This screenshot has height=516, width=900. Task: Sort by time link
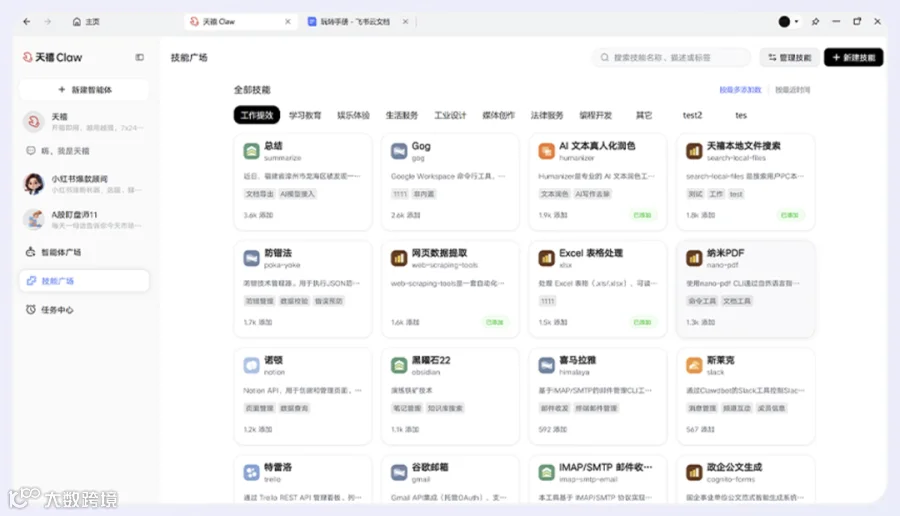[x=793, y=90]
